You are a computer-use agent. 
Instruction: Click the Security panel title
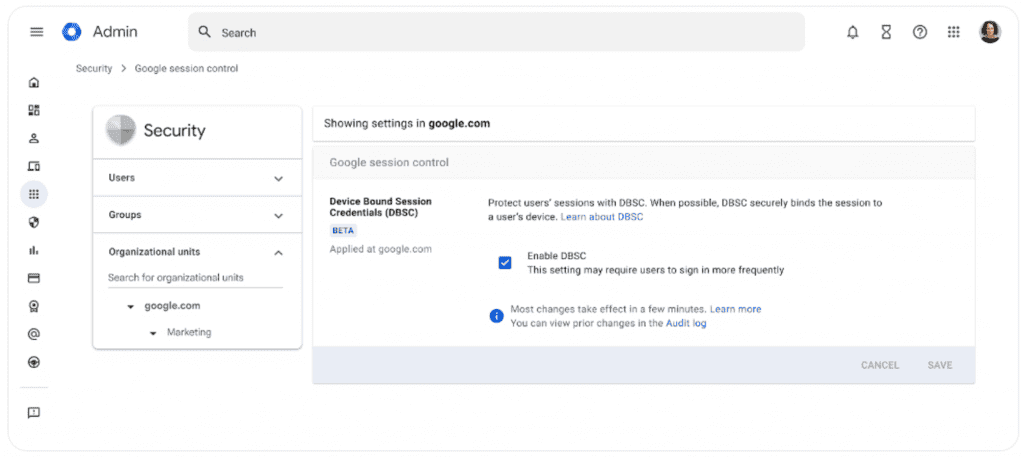174,131
